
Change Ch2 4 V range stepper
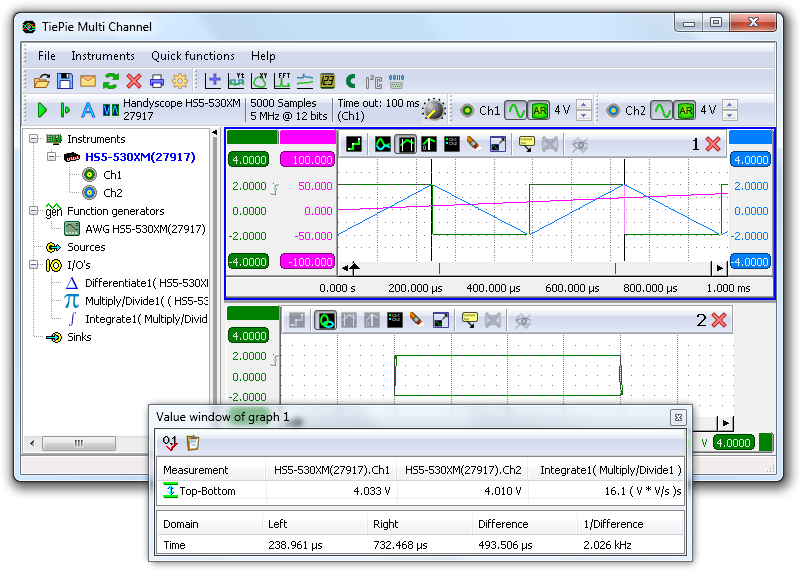pos(730,110)
